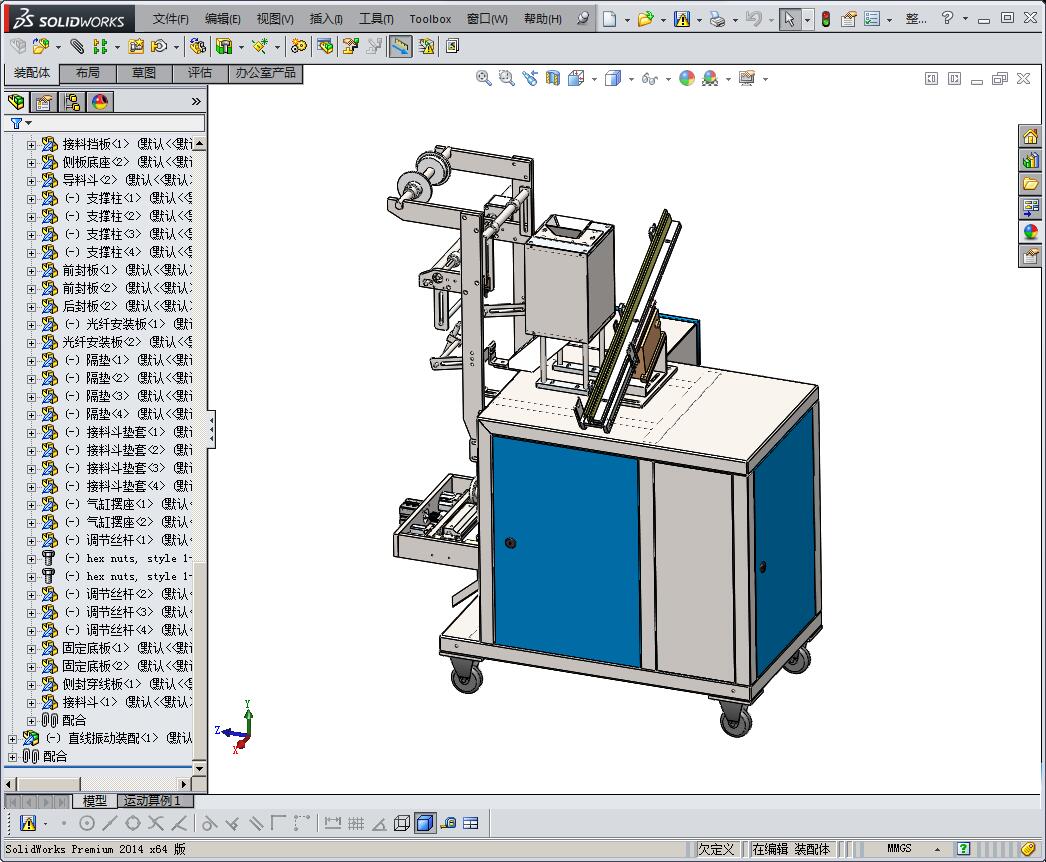Screen dimensions: 1046x862
Task: Click the Previous View icon
Action: pyautogui.click(x=530, y=79)
